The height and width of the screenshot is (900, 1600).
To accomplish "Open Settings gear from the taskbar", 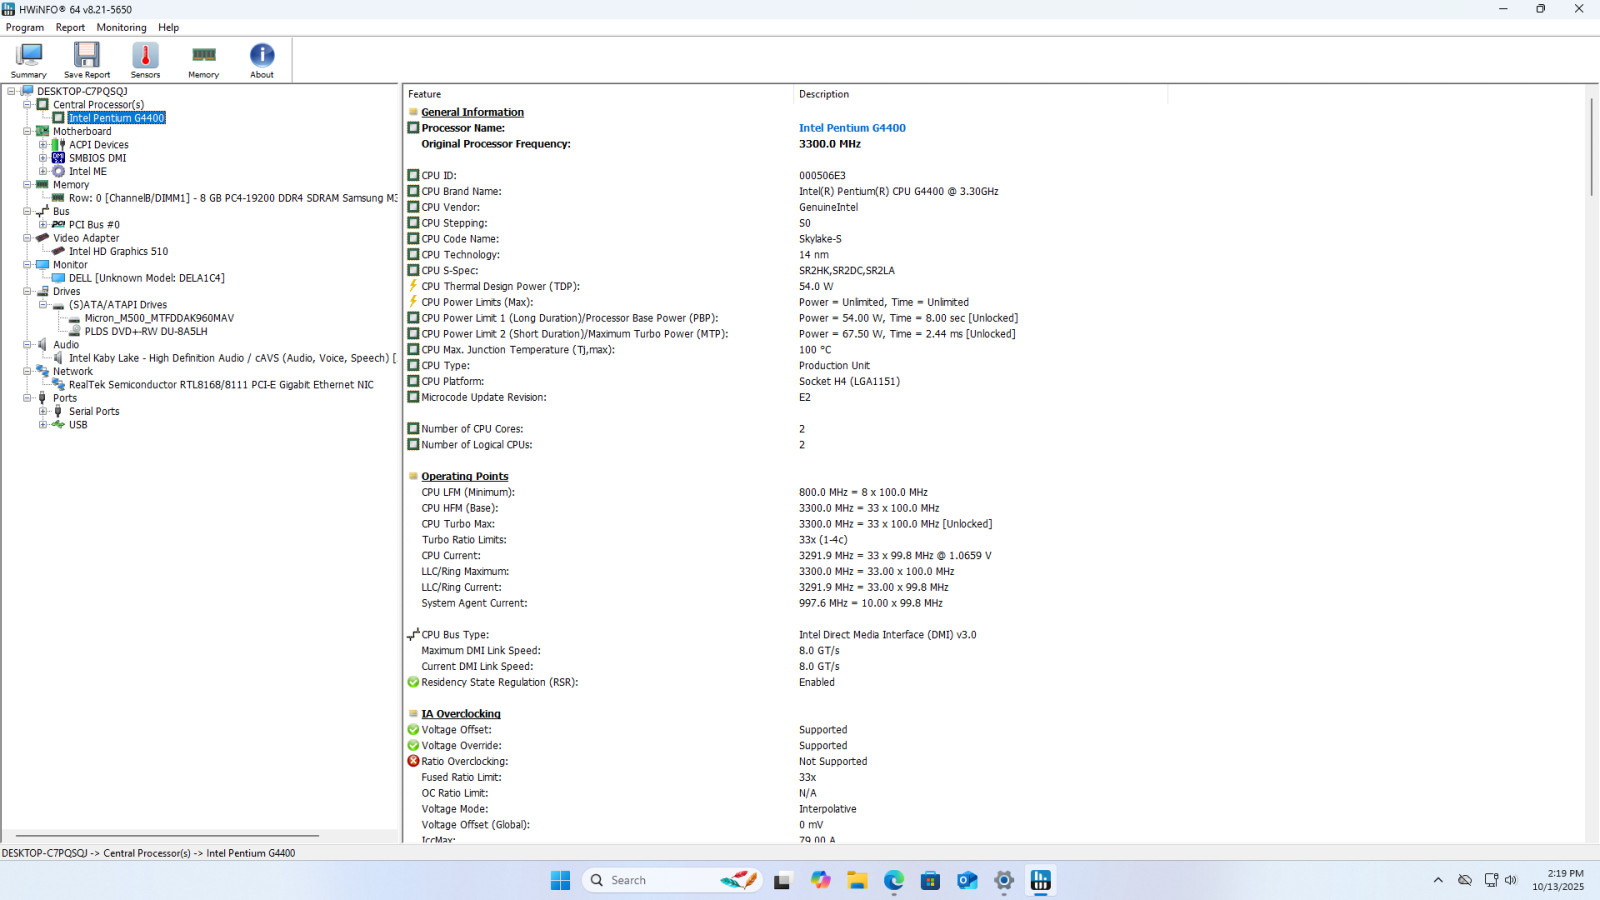I will [1004, 880].
